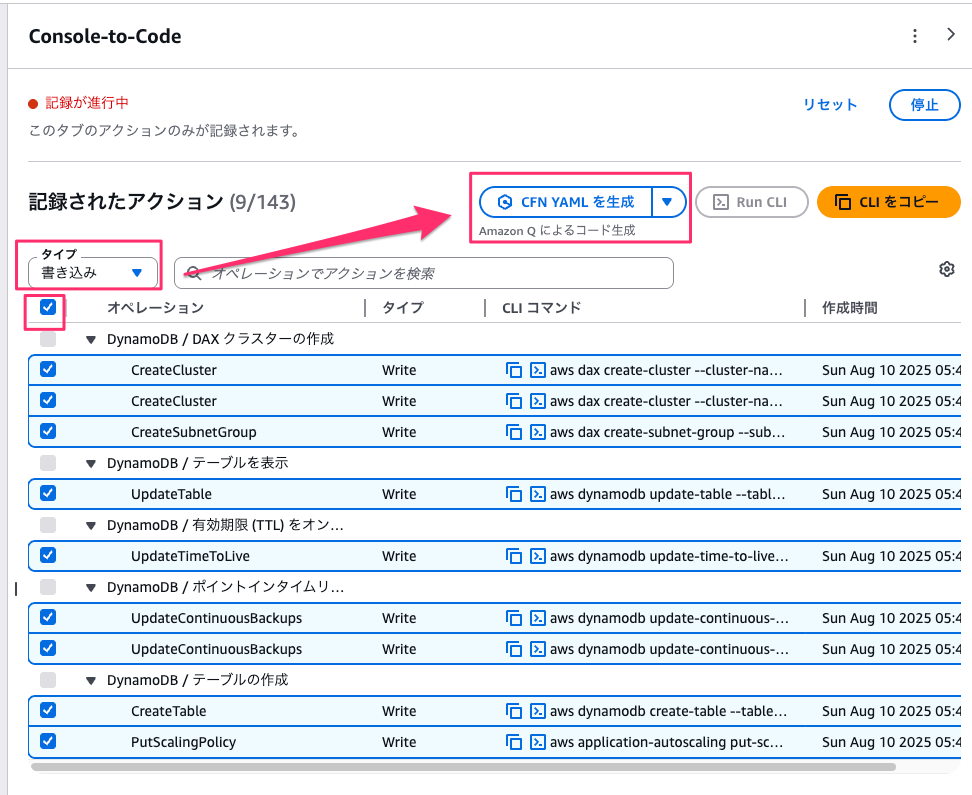Copy the UpdateTimeToLive CLI command

click(514, 556)
